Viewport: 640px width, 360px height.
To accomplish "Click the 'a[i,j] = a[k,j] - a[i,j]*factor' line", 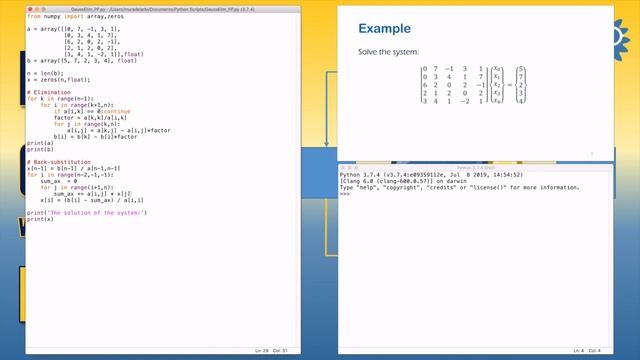I will point(119,130).
